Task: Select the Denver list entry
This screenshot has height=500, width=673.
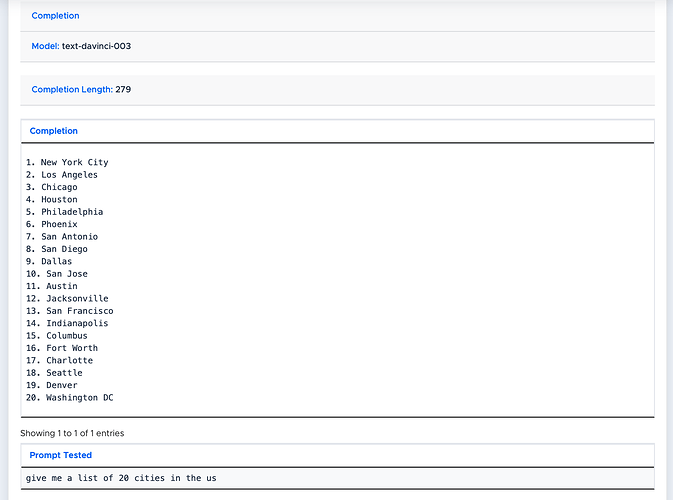Action: click(52, 385)
